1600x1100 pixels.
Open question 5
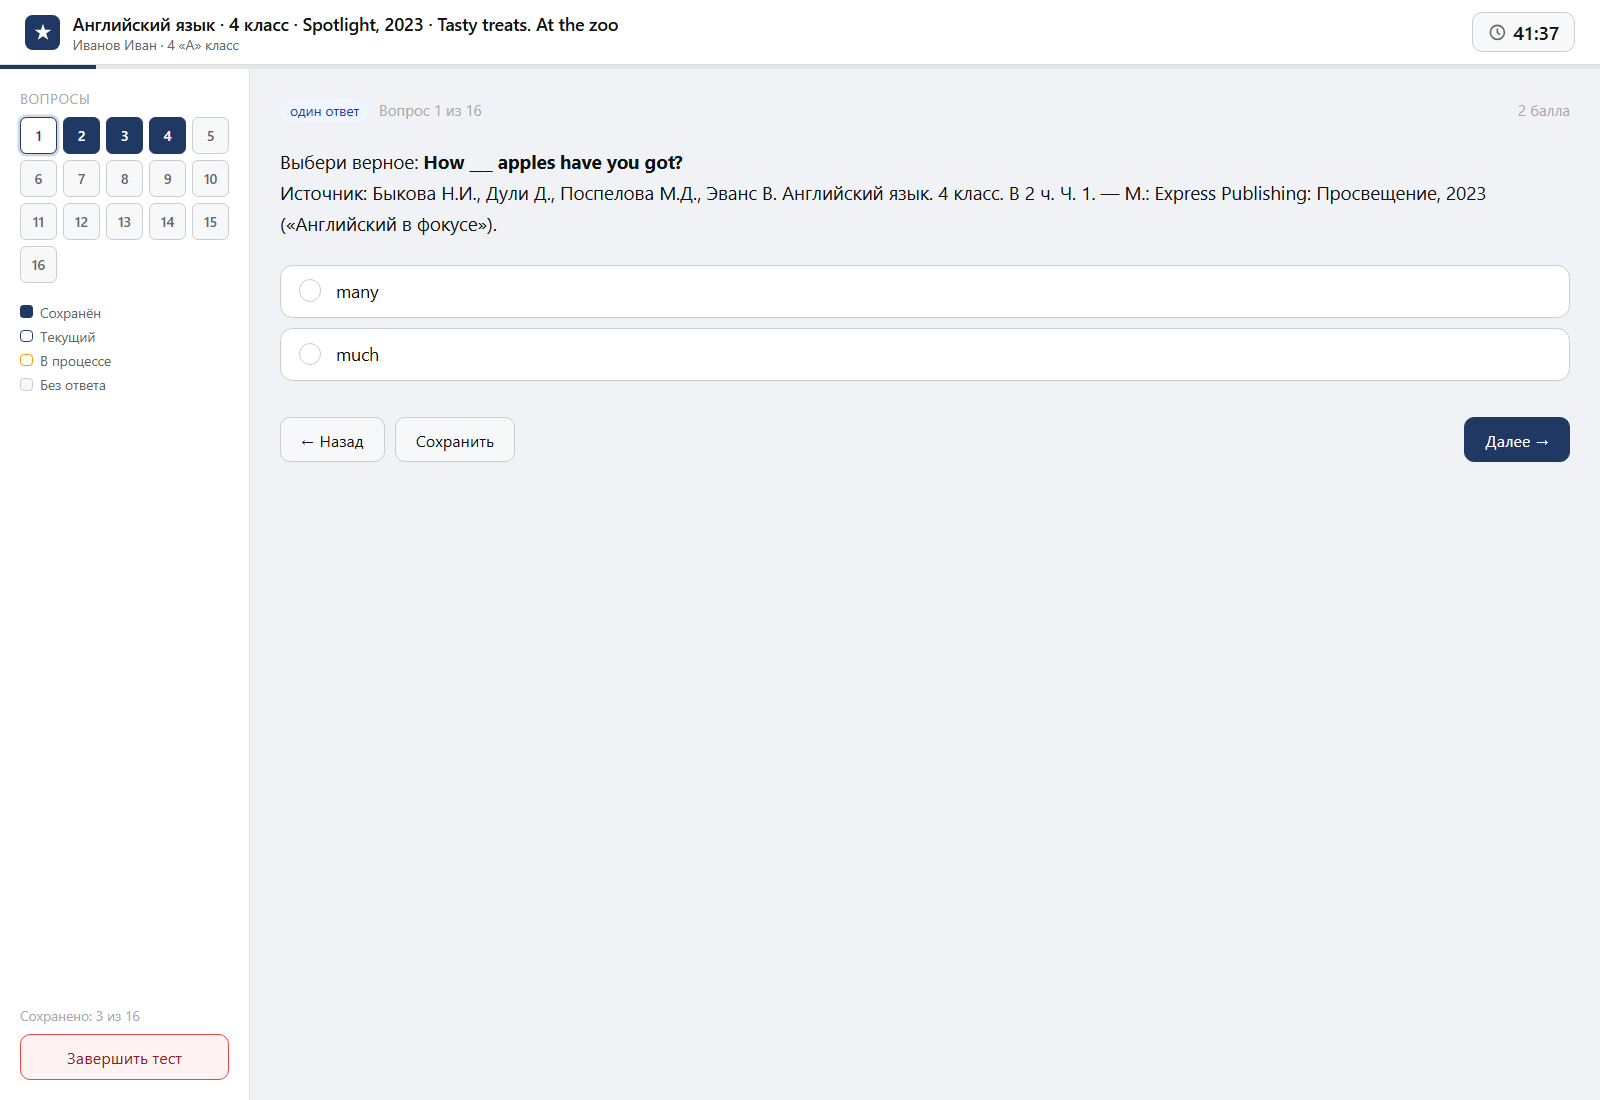tap(210, 136)
